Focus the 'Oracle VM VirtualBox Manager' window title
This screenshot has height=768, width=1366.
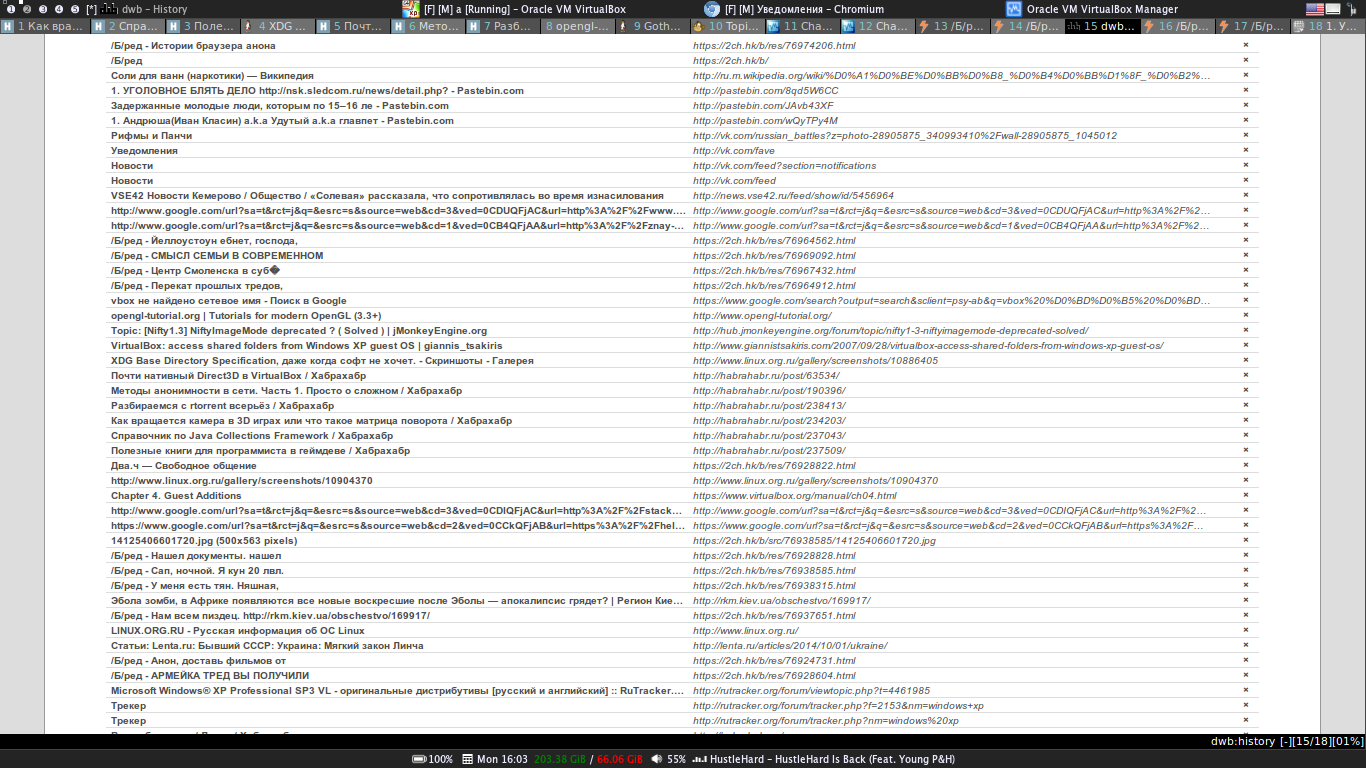click(1102, 9)
